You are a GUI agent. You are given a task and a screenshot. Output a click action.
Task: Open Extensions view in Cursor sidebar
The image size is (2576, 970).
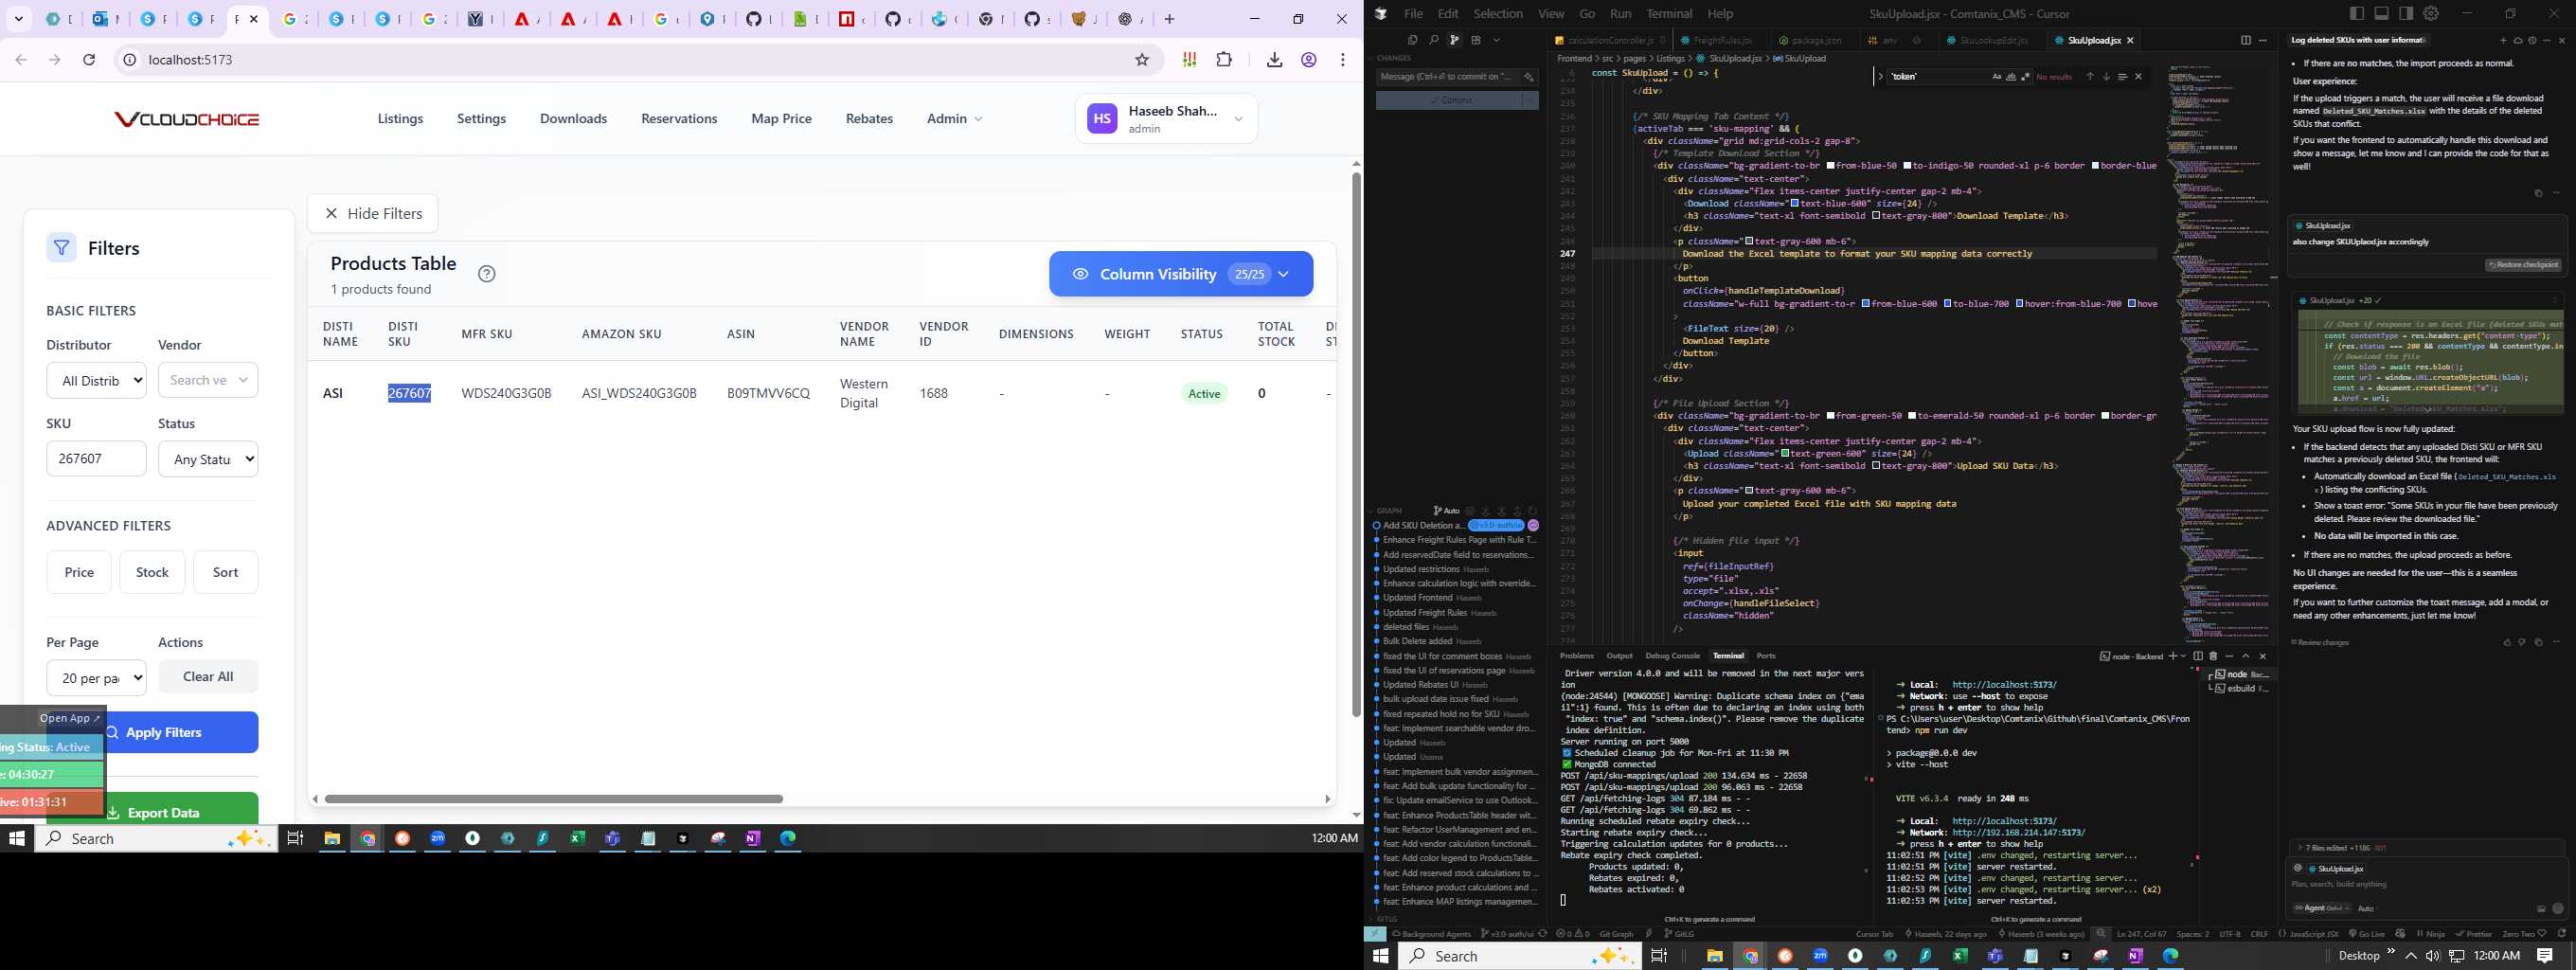[1476, 40]
